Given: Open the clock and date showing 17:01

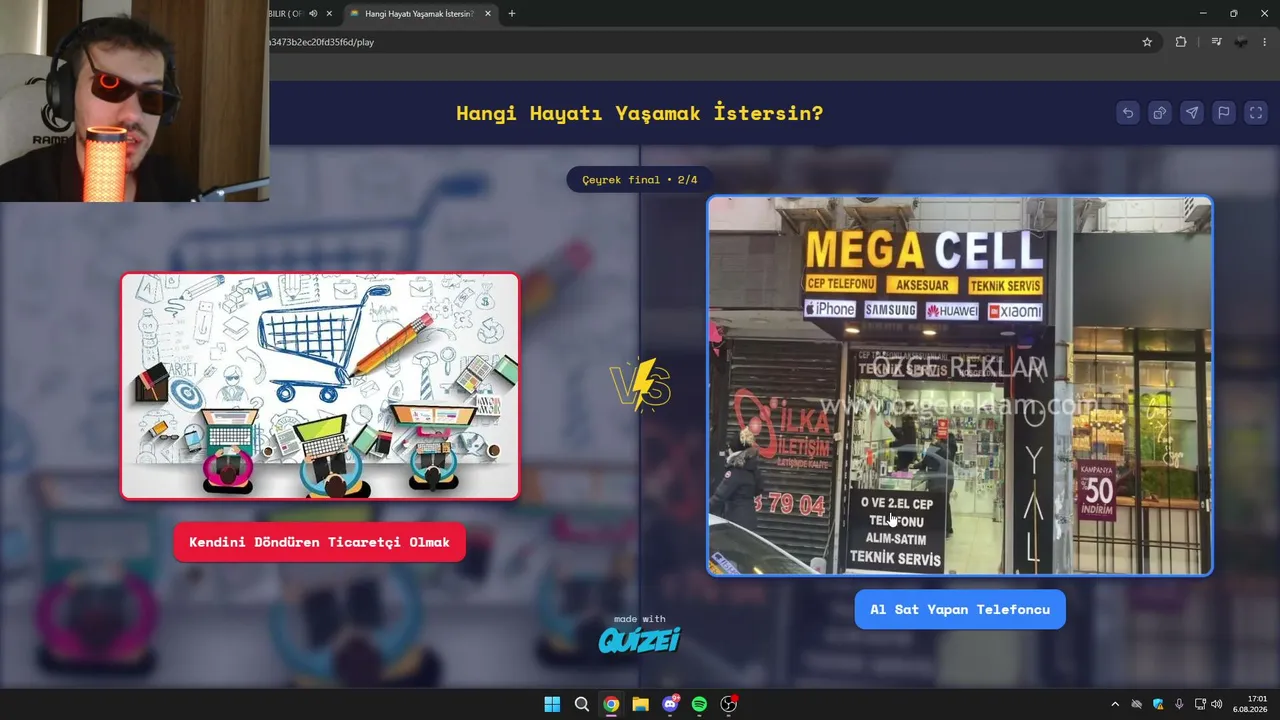Looking at the screenshot, I should click(x=1251, y=704).
